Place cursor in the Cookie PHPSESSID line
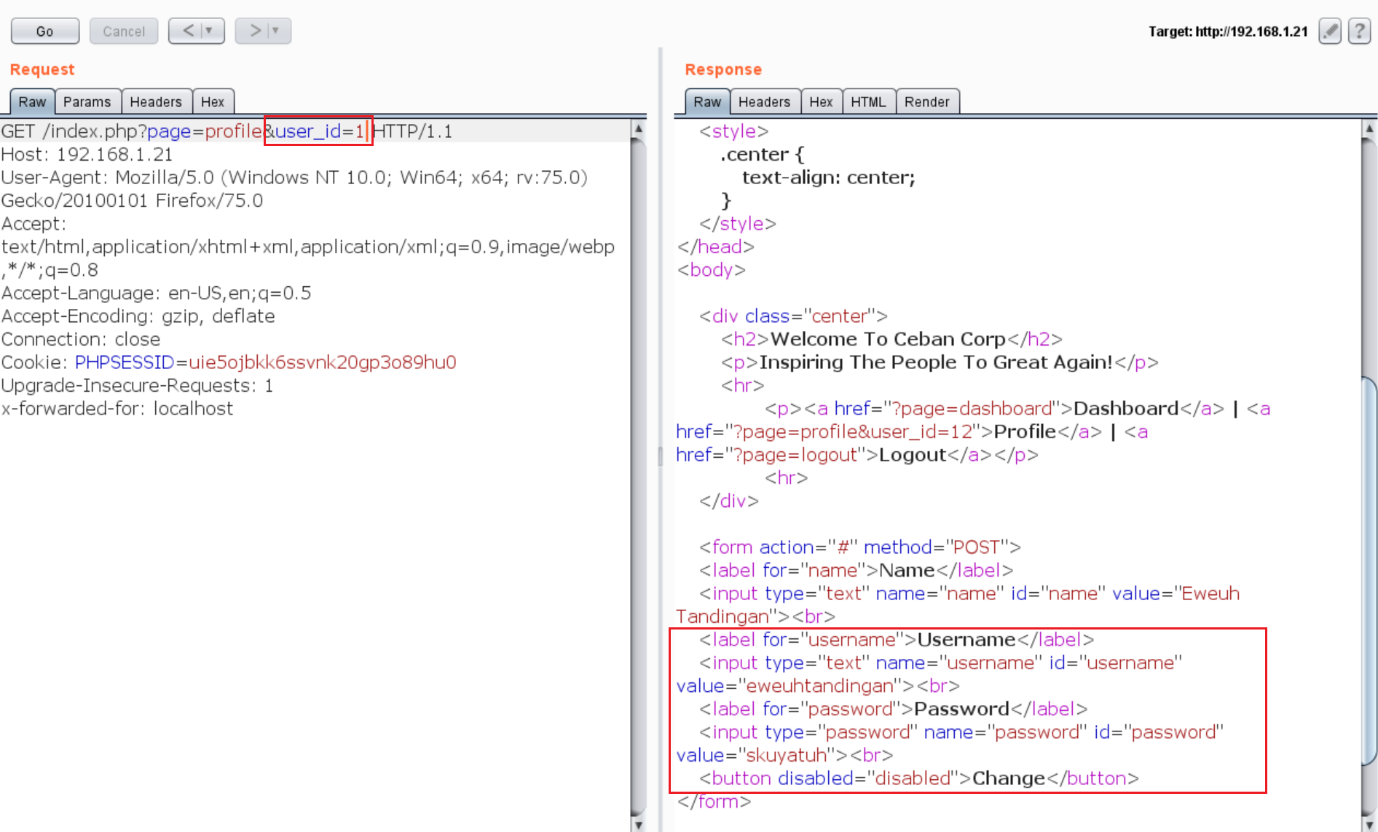This screenshot has height=832, width=1378. point(300,362)
